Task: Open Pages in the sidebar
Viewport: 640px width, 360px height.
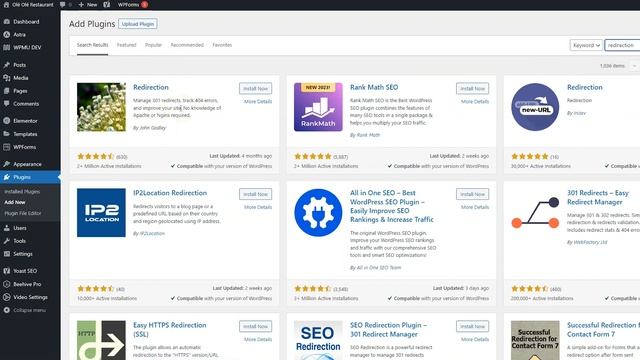Action: 20,91
